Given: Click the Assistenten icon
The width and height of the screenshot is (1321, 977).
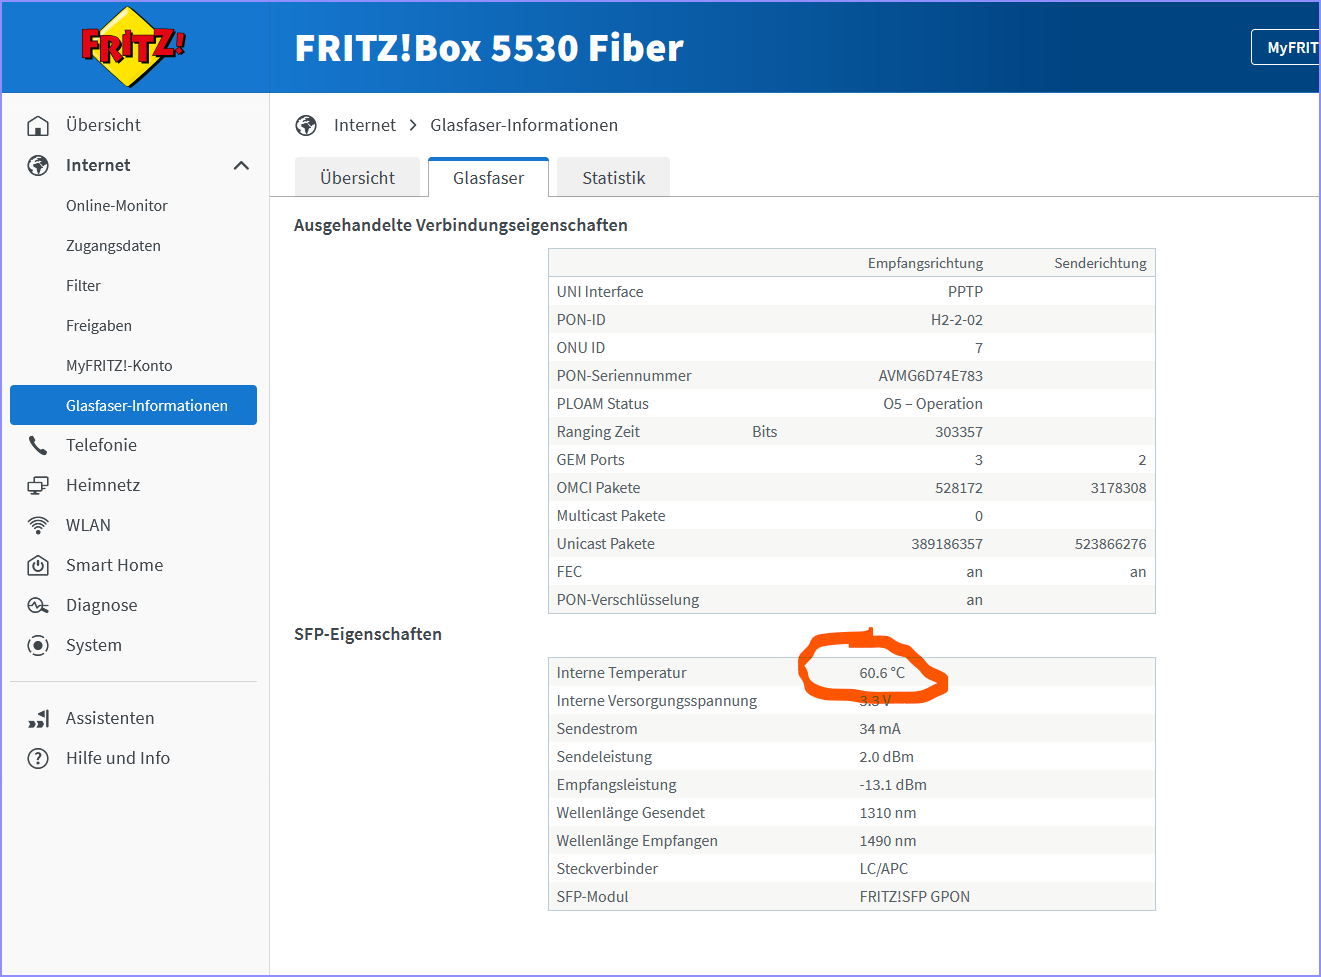Looking at the screenshot, I should click(x=38, y=718).
